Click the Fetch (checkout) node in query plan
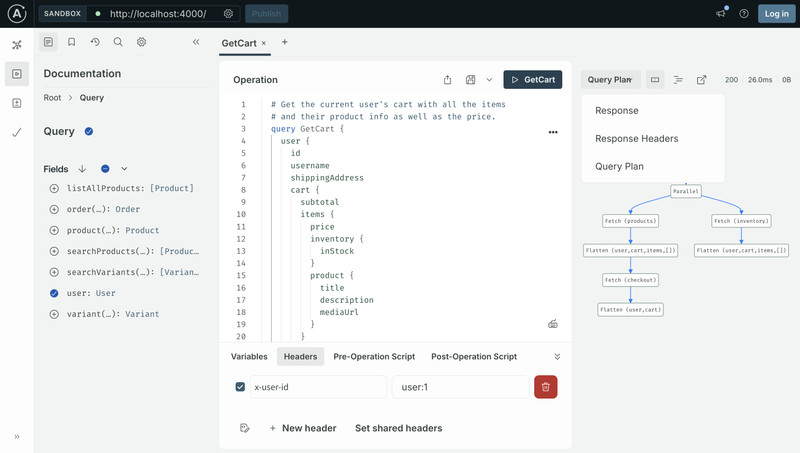800x453 pixels. click(x=630, y=280)
